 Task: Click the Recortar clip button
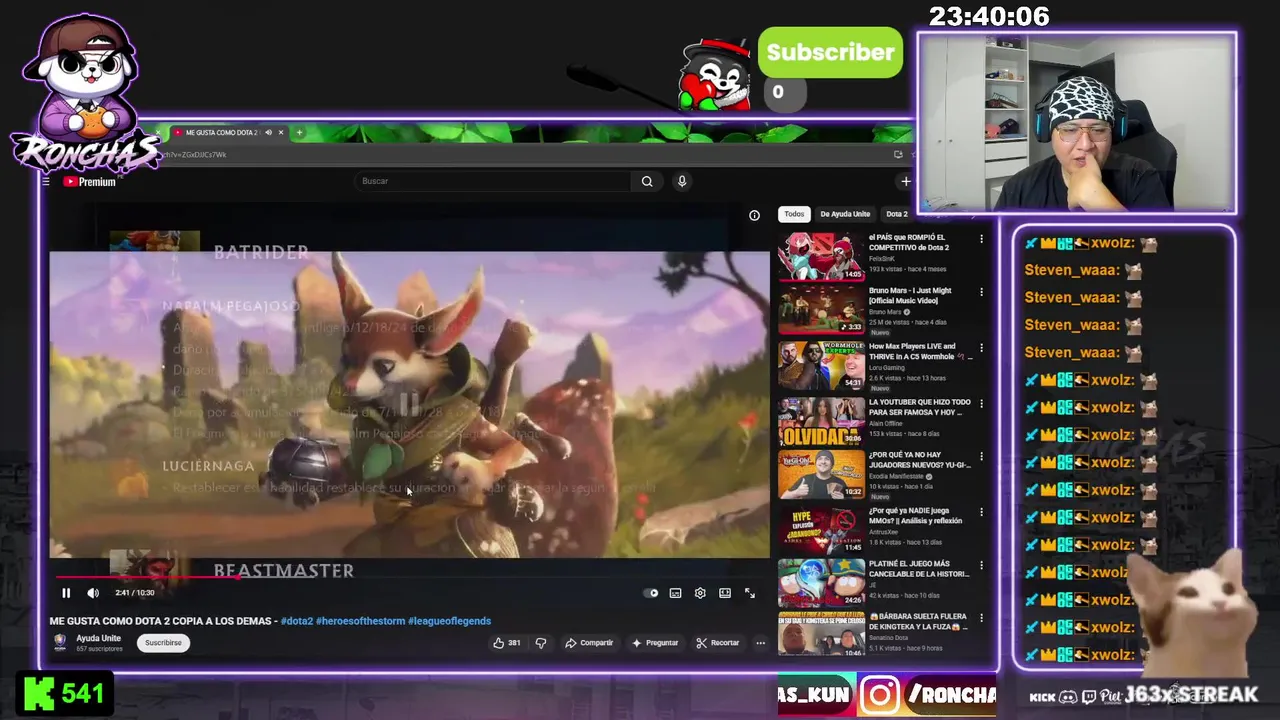[718, 643]
